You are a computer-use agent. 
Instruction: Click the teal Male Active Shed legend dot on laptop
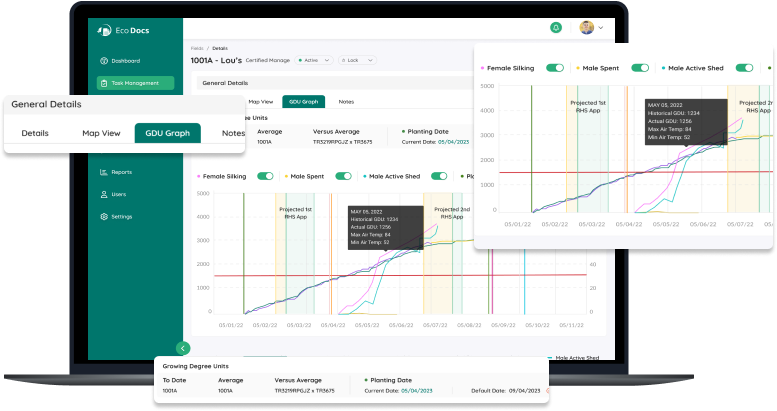[365, 176]
